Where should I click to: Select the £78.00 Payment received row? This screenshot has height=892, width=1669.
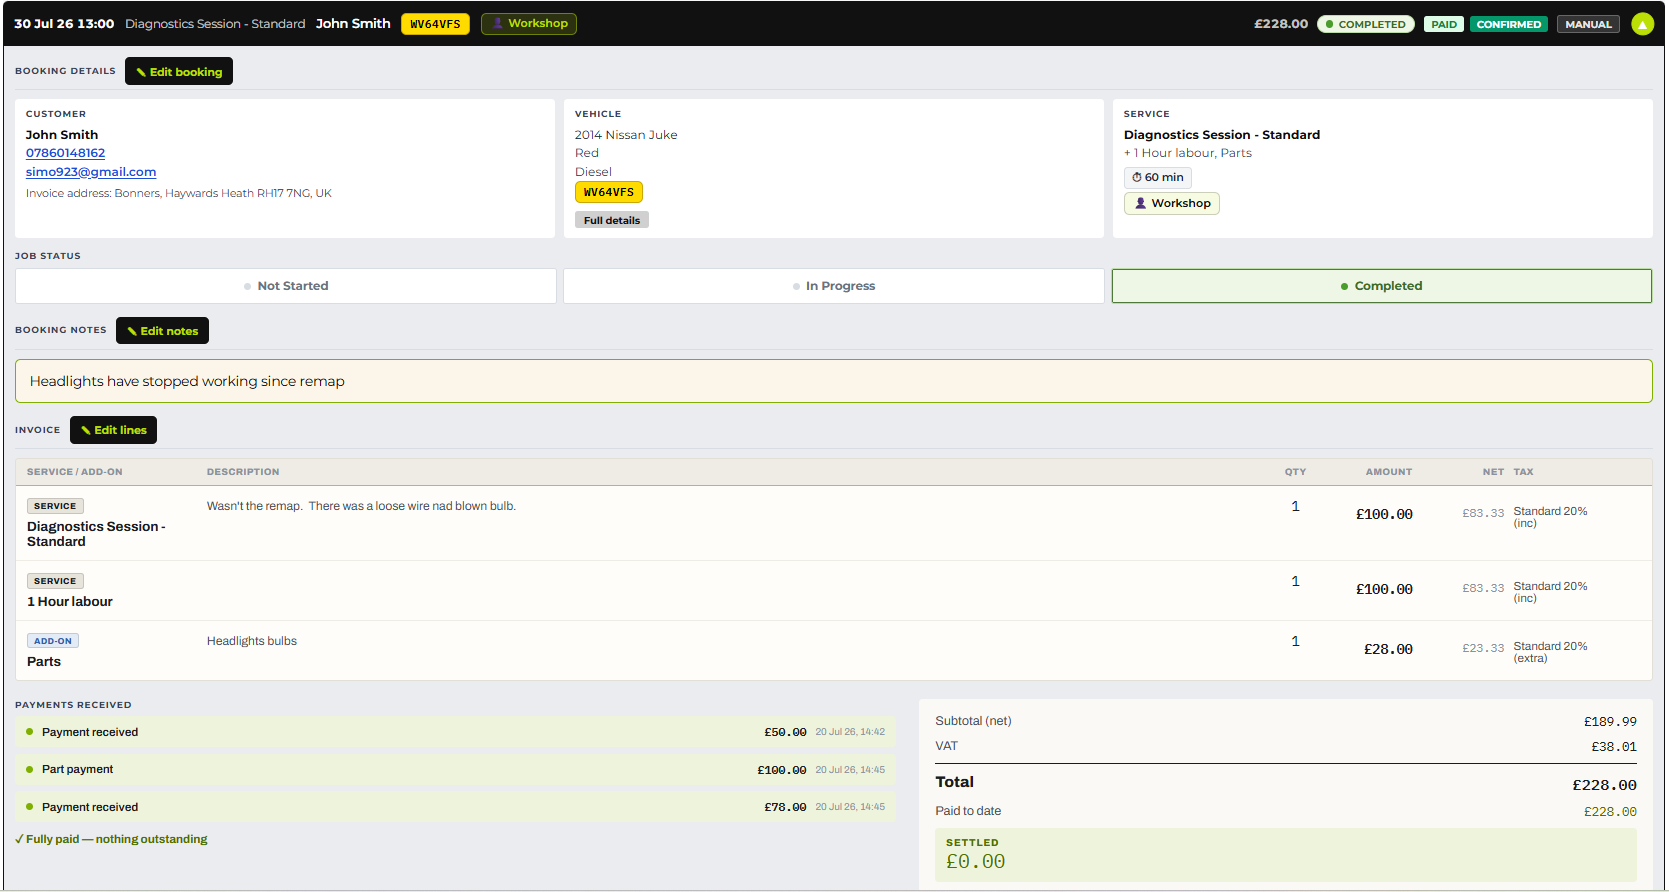pyautogui.click(x=455, y=807)
